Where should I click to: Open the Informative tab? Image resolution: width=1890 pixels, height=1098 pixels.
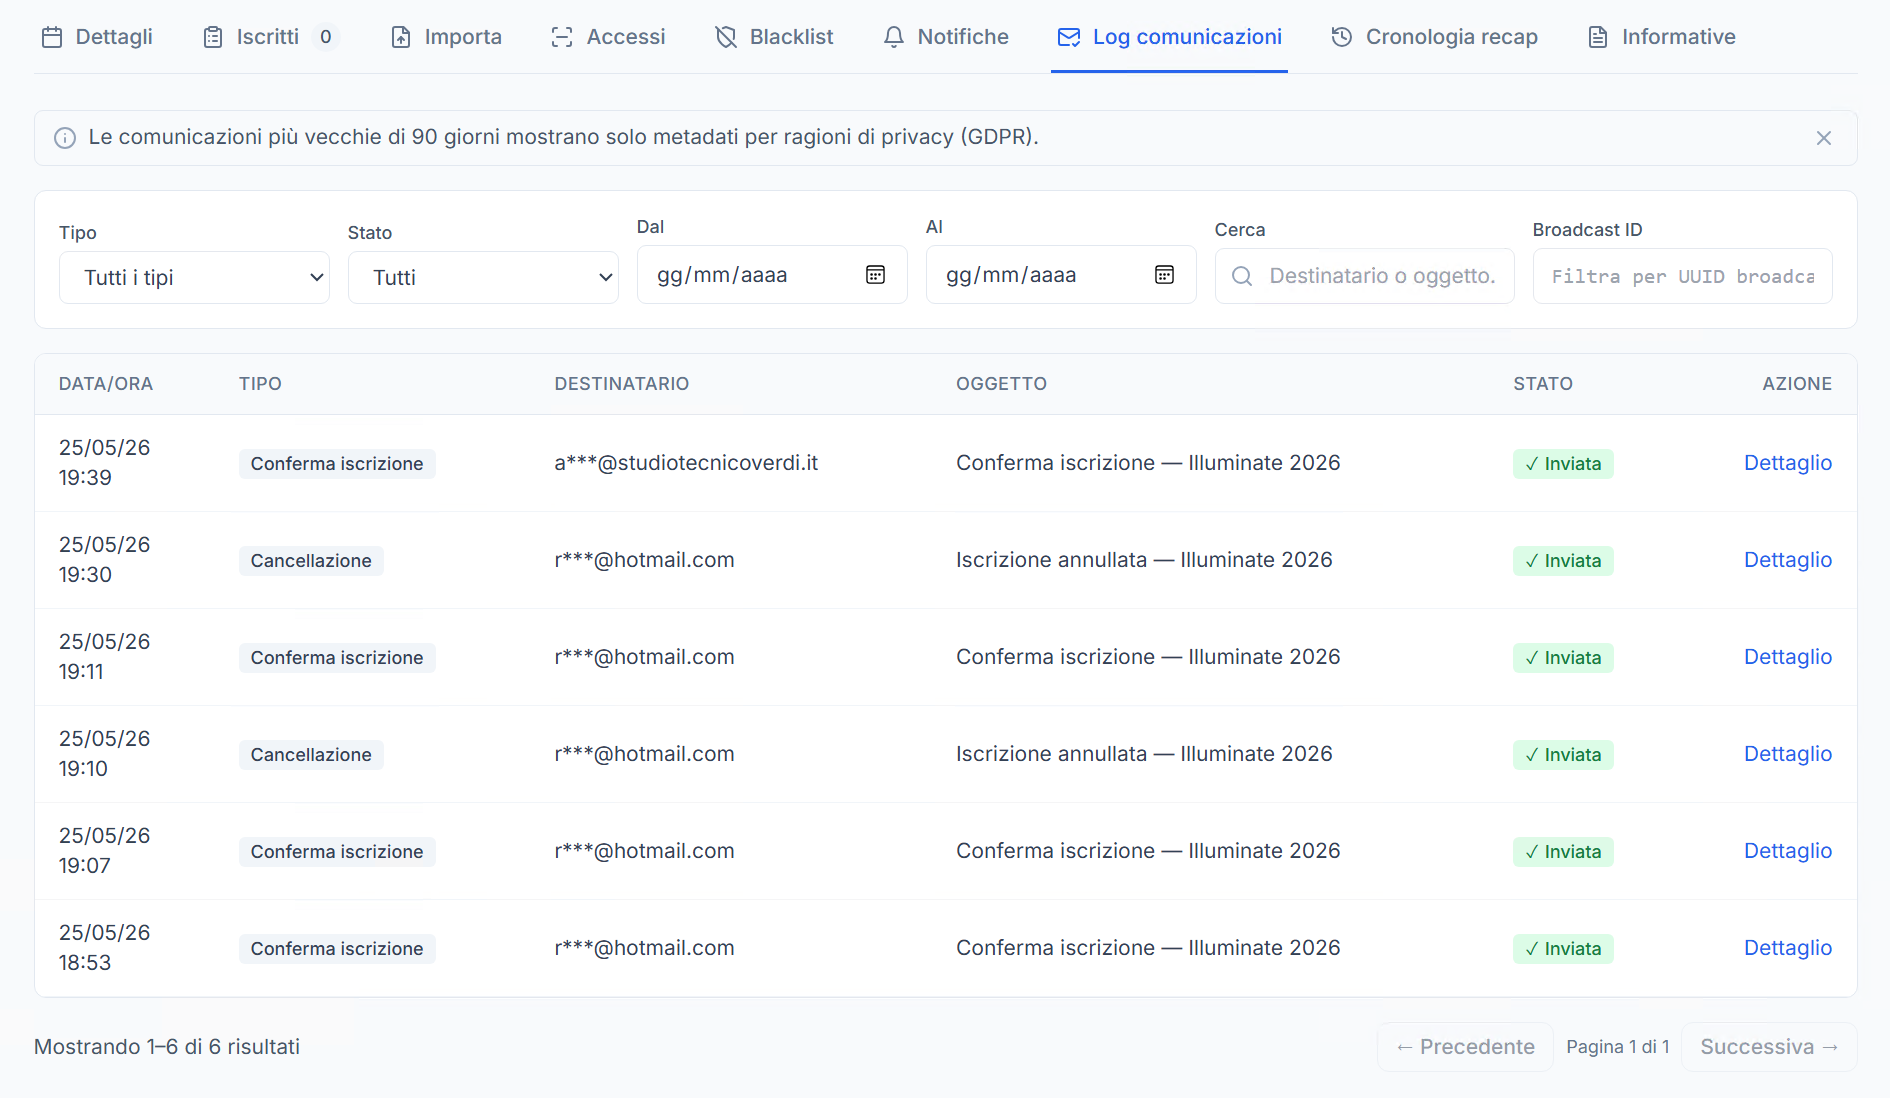[x=1662, y=37]
